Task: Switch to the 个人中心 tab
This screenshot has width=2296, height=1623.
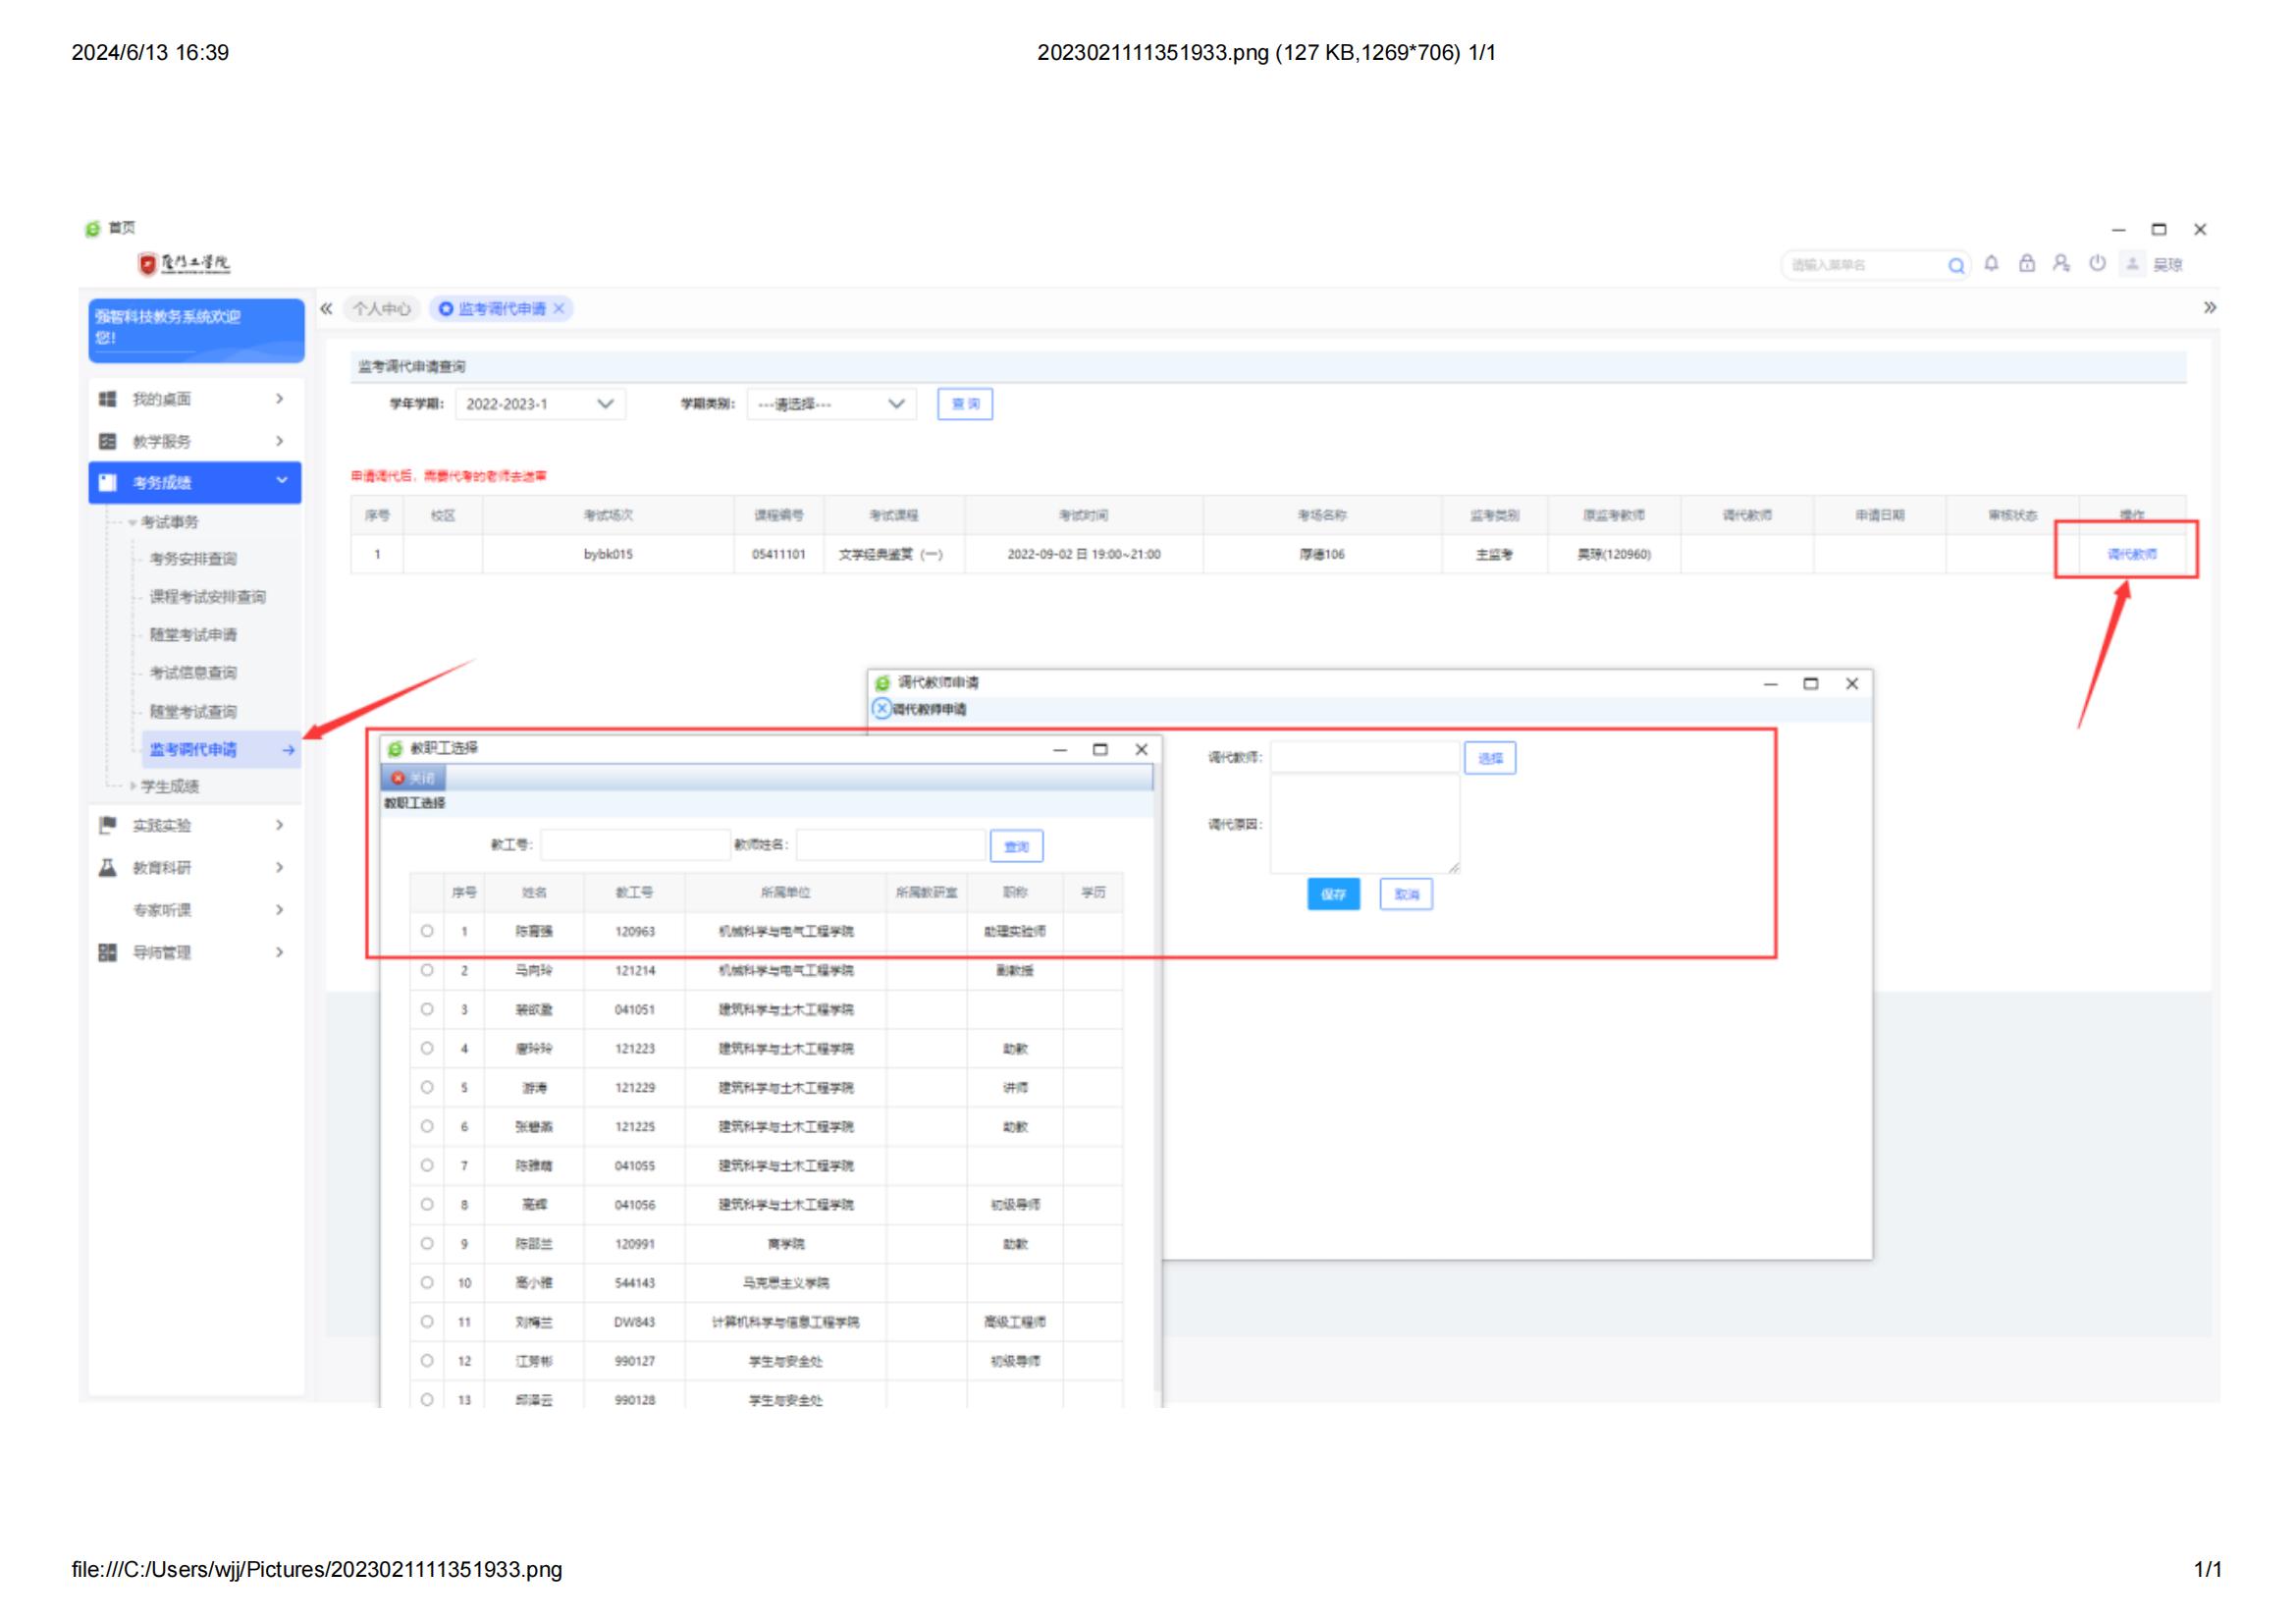Action: [381, 309]
